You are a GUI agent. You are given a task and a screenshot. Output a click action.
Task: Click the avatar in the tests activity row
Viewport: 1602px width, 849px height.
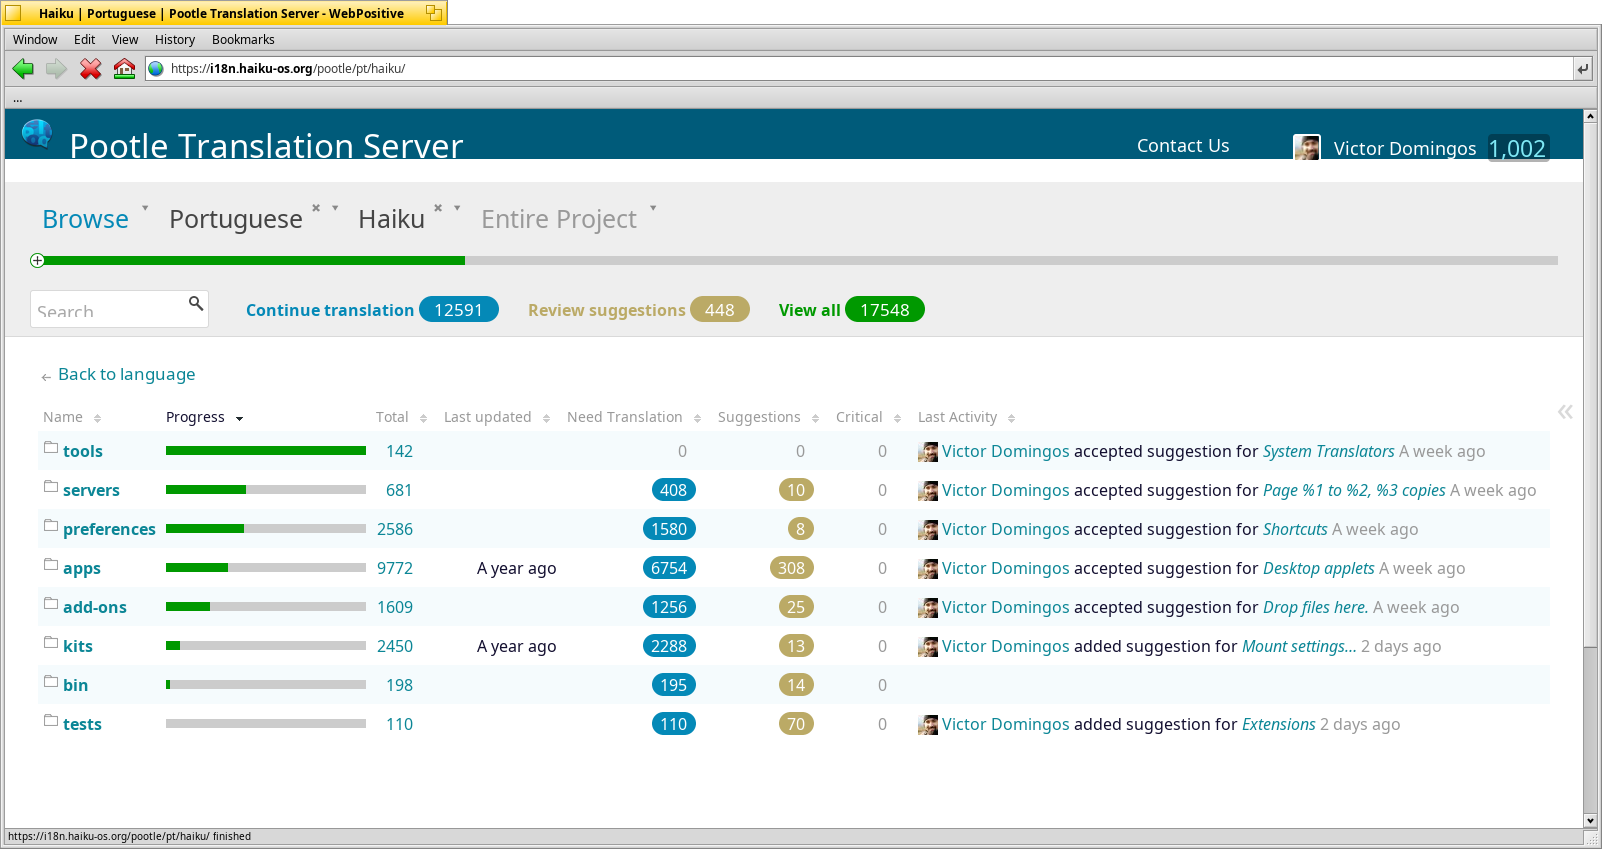[928, 725]
